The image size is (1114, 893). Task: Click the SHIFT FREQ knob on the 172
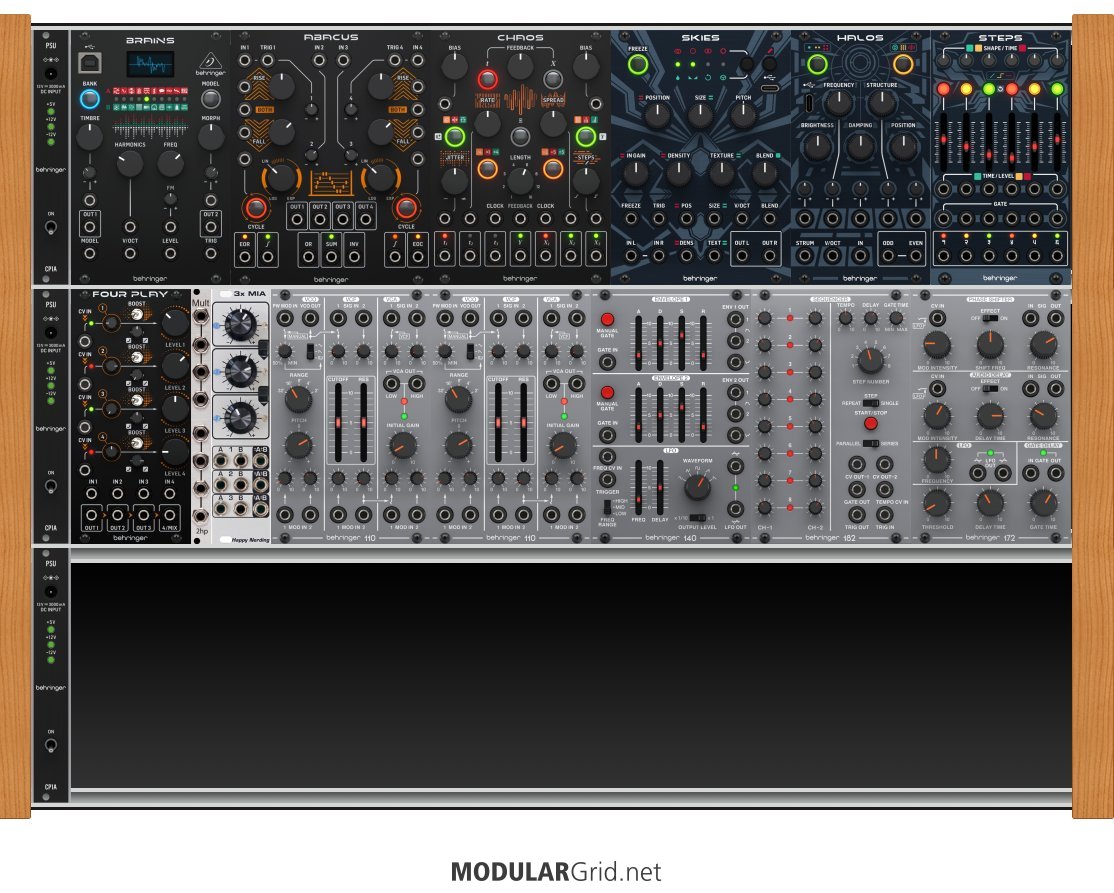point(990,345)
